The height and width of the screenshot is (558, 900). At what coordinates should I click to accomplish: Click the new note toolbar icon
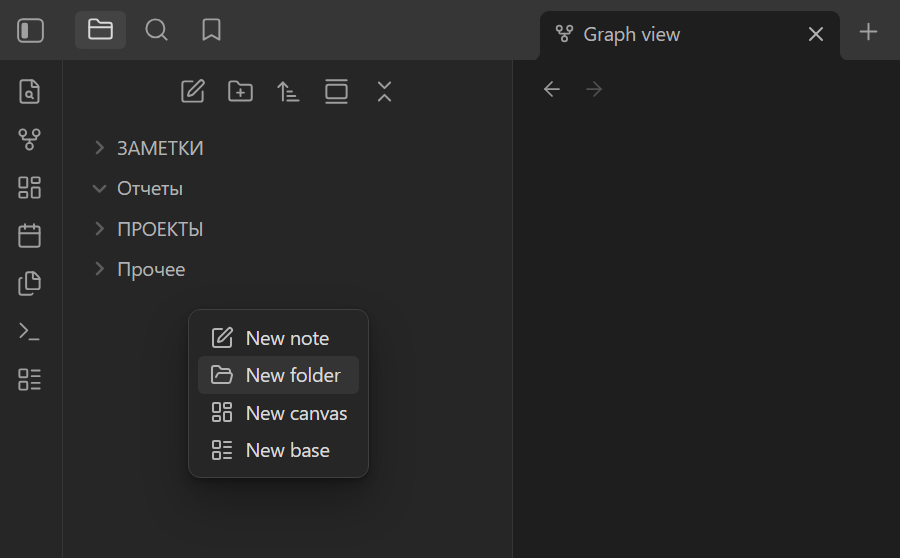pos(193,91)
